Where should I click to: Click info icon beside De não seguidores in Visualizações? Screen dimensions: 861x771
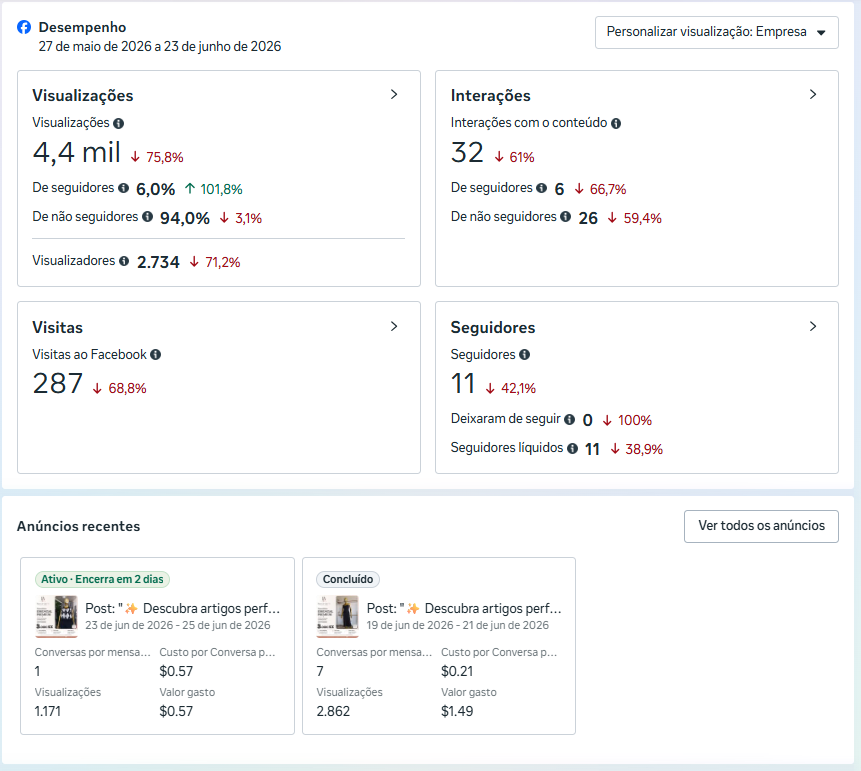pos(148,217)
